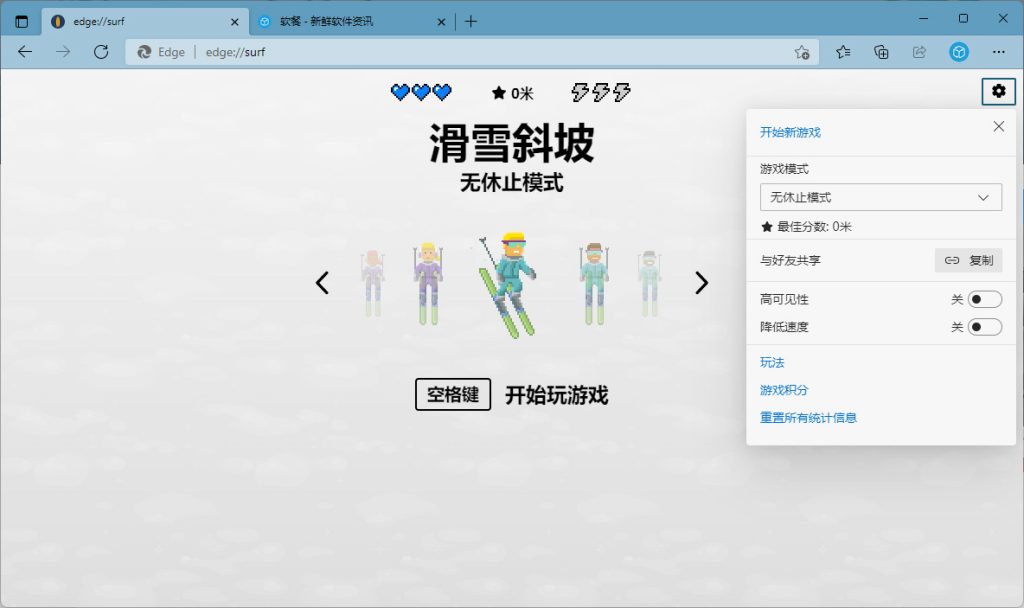Open the tab actions menu icon

pos(21,21)
